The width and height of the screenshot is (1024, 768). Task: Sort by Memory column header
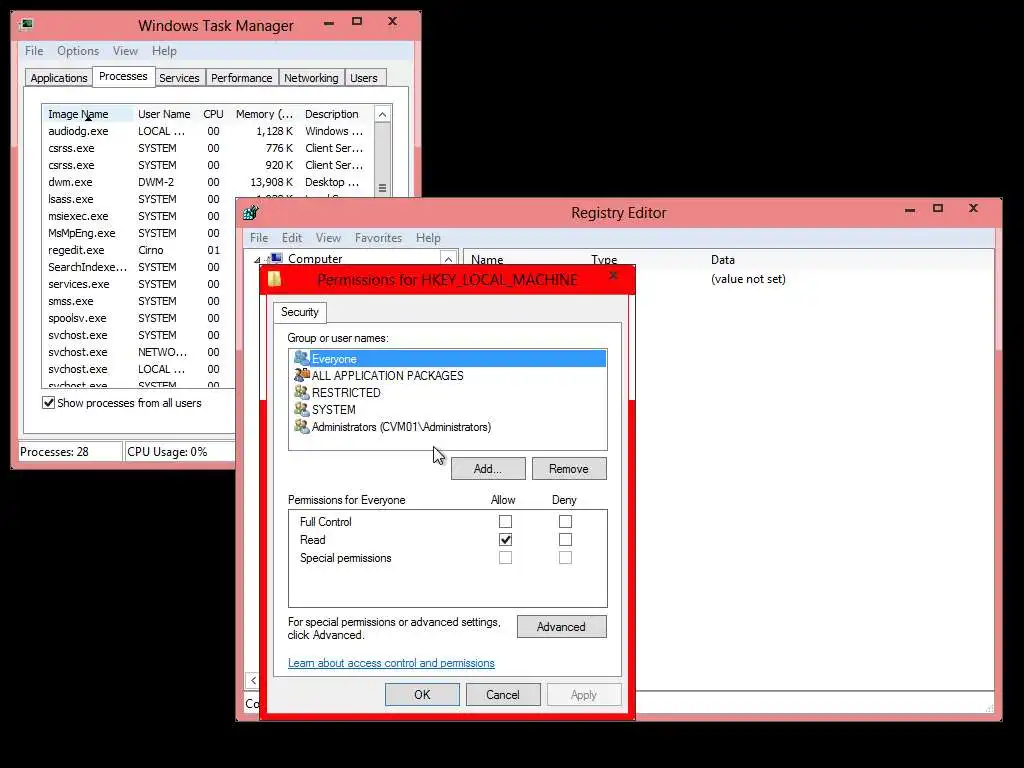pos(264,114)
